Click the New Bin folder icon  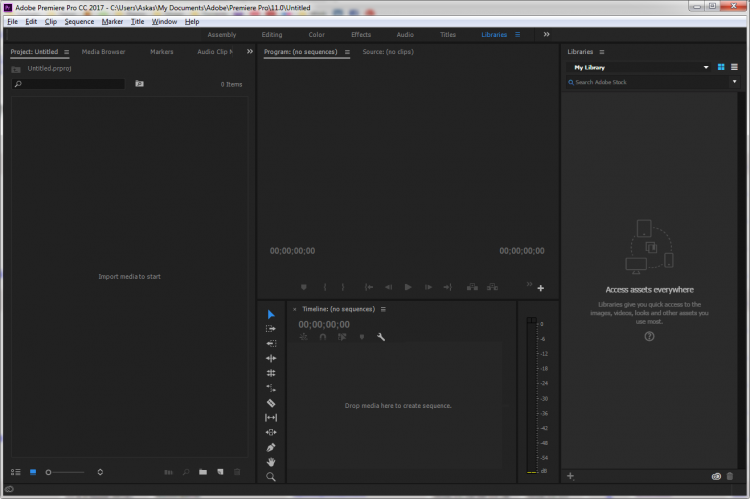point(203,471)
